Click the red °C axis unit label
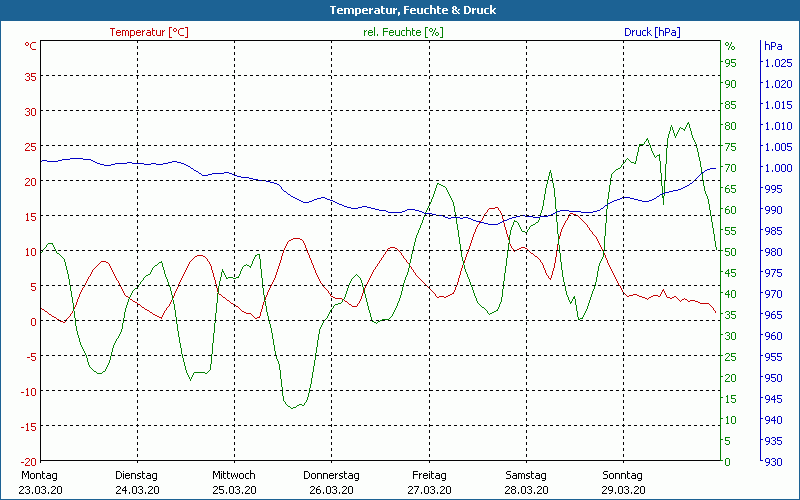The width and height of the screenshot is (800, 500). pos(31,46)
